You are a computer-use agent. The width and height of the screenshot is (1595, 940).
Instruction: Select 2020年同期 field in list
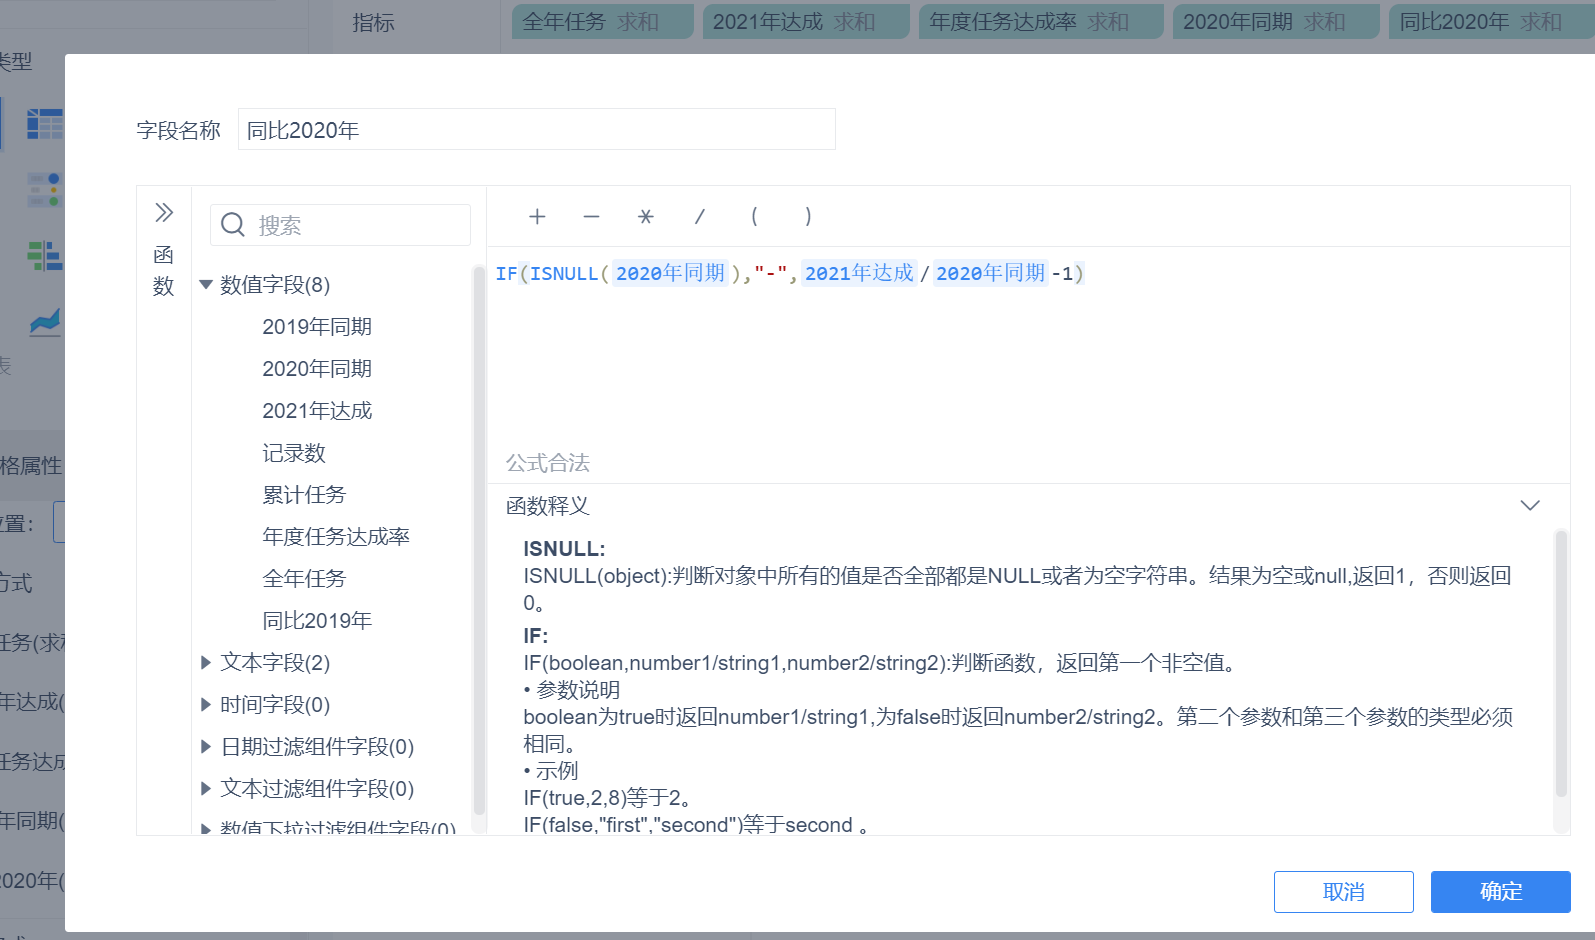(x=317, y=369)
